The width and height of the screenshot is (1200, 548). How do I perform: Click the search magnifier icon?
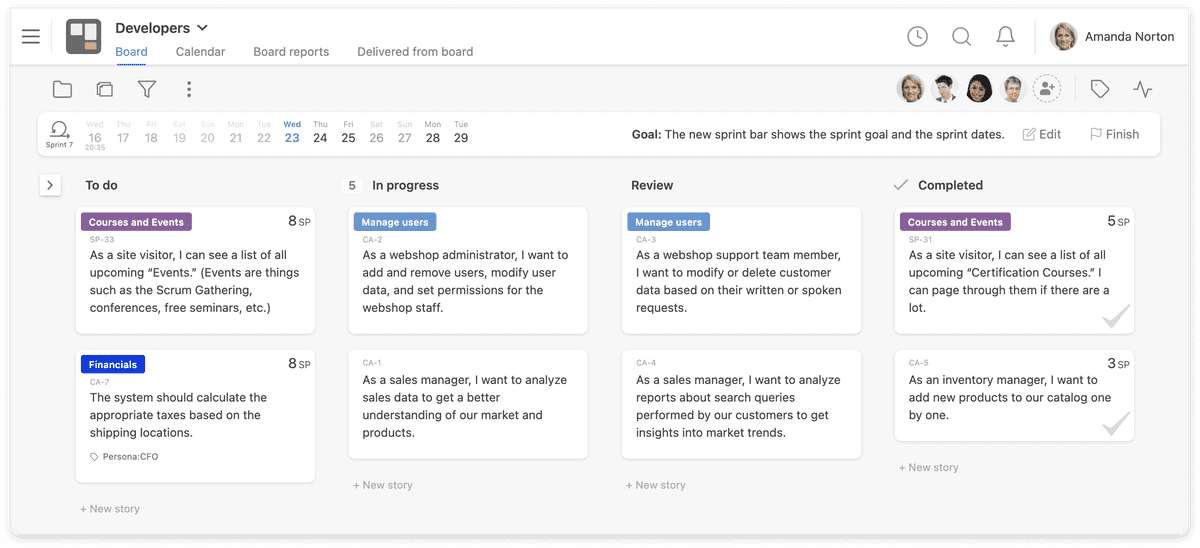pos(961,37)
